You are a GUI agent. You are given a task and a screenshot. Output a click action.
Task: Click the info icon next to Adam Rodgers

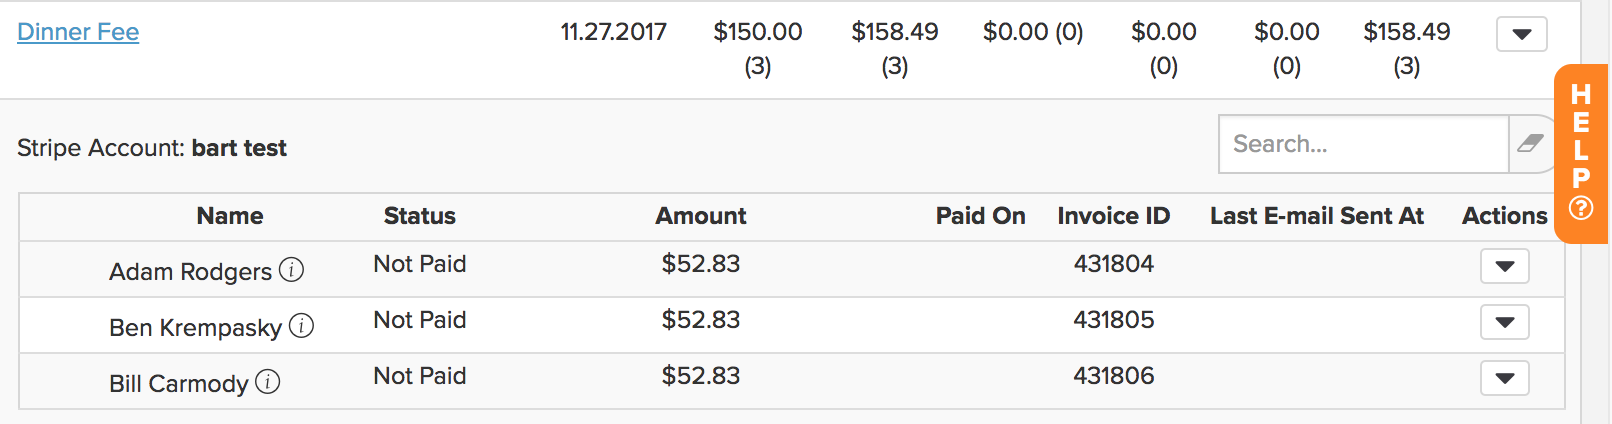point(291,270)
